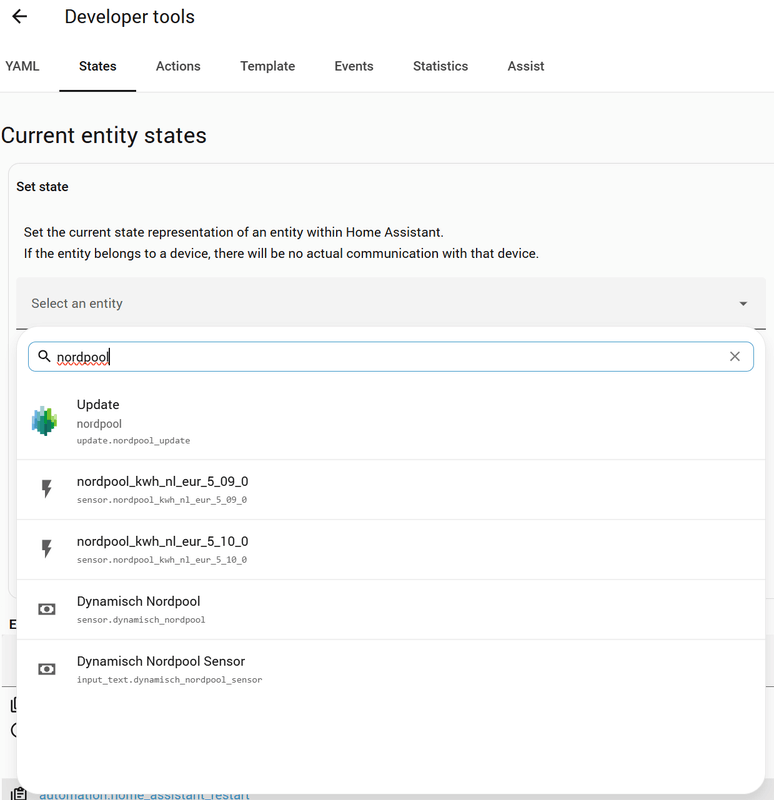Switch to the States tab
This screenshot has width=774, height=800.
pyautogui.click(x=97, y=66)
